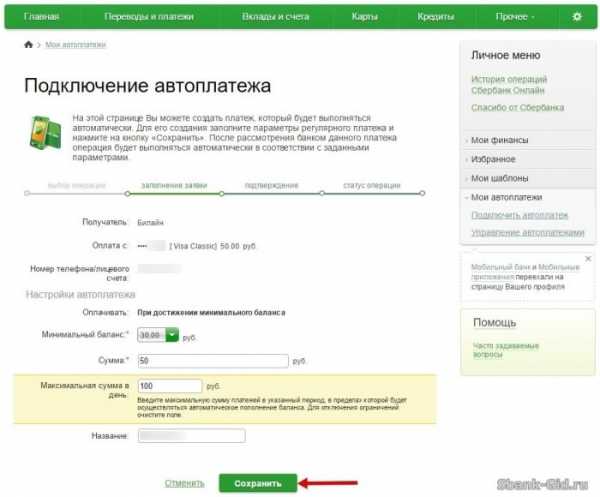Expand Мои шаблоны in personal menu
Screen dimensions: 600x497
(500, 178)
